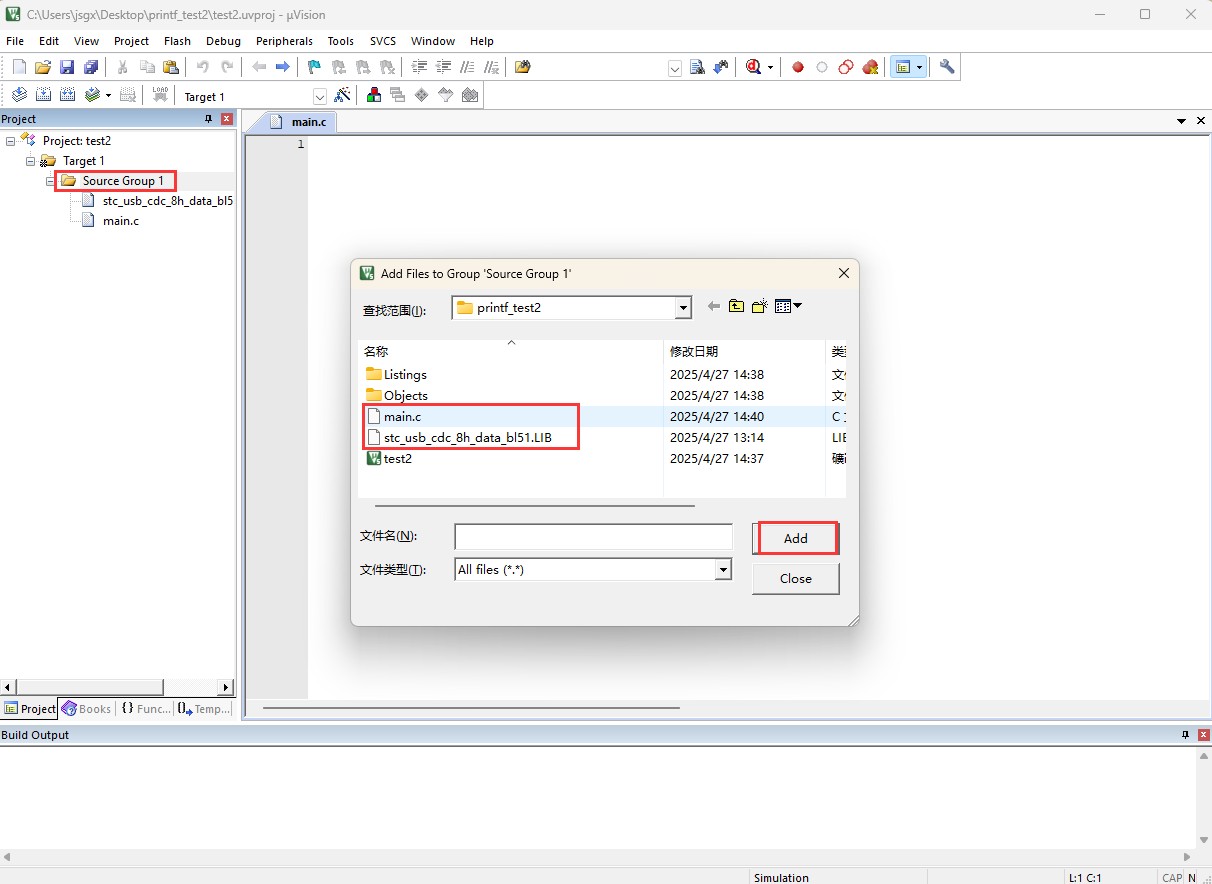
Task: Expand the file type All files dropdown
Action: tap(723, 570)
